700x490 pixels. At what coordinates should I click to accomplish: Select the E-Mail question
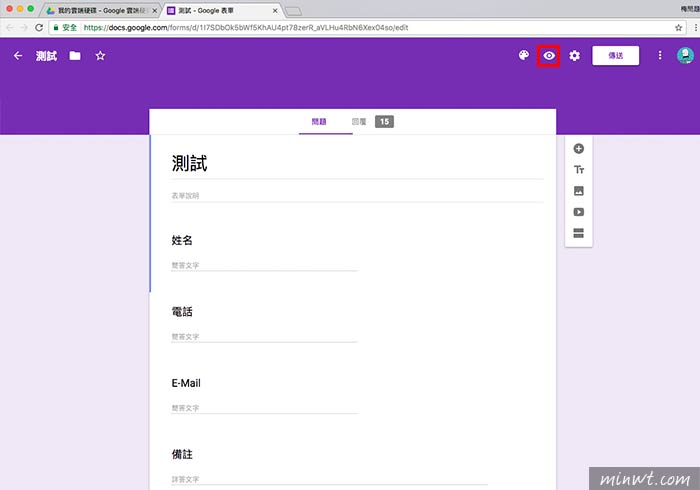186,383
